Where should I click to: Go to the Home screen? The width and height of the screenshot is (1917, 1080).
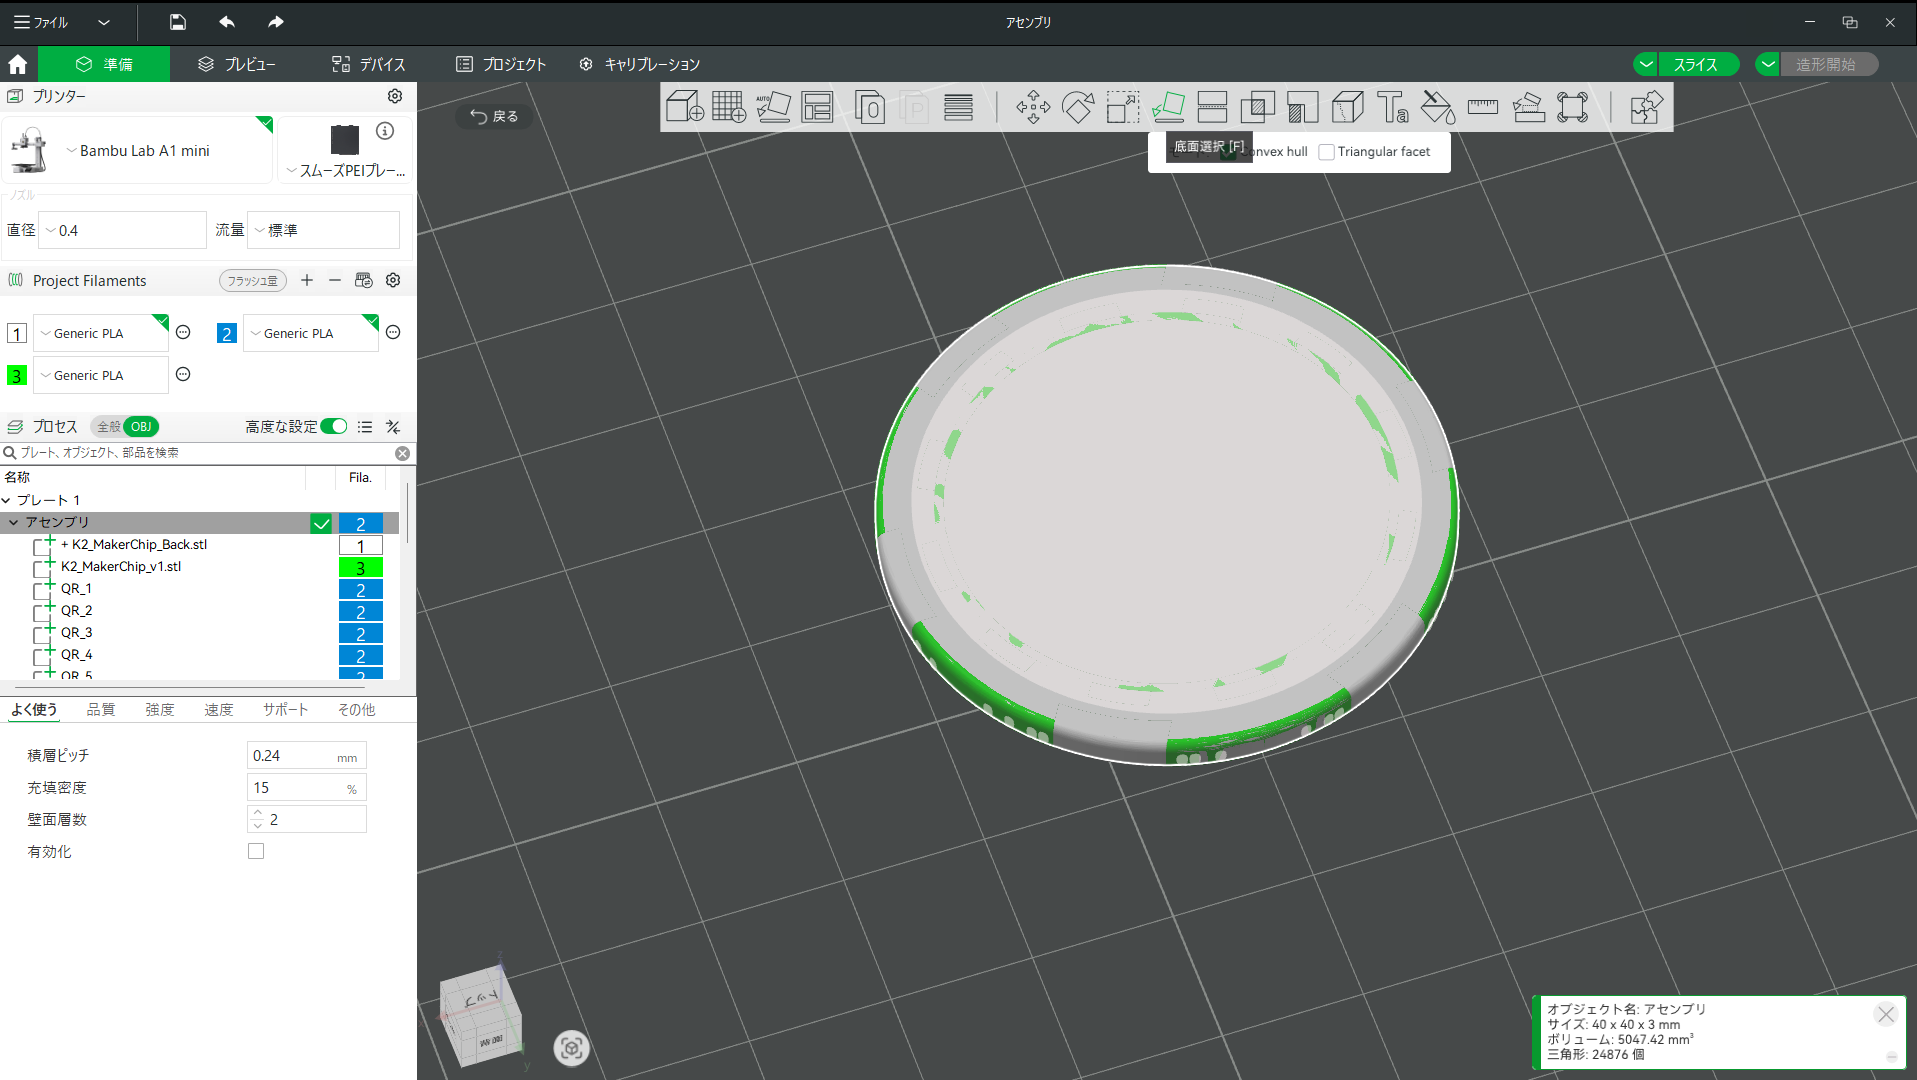pos(18,64)
